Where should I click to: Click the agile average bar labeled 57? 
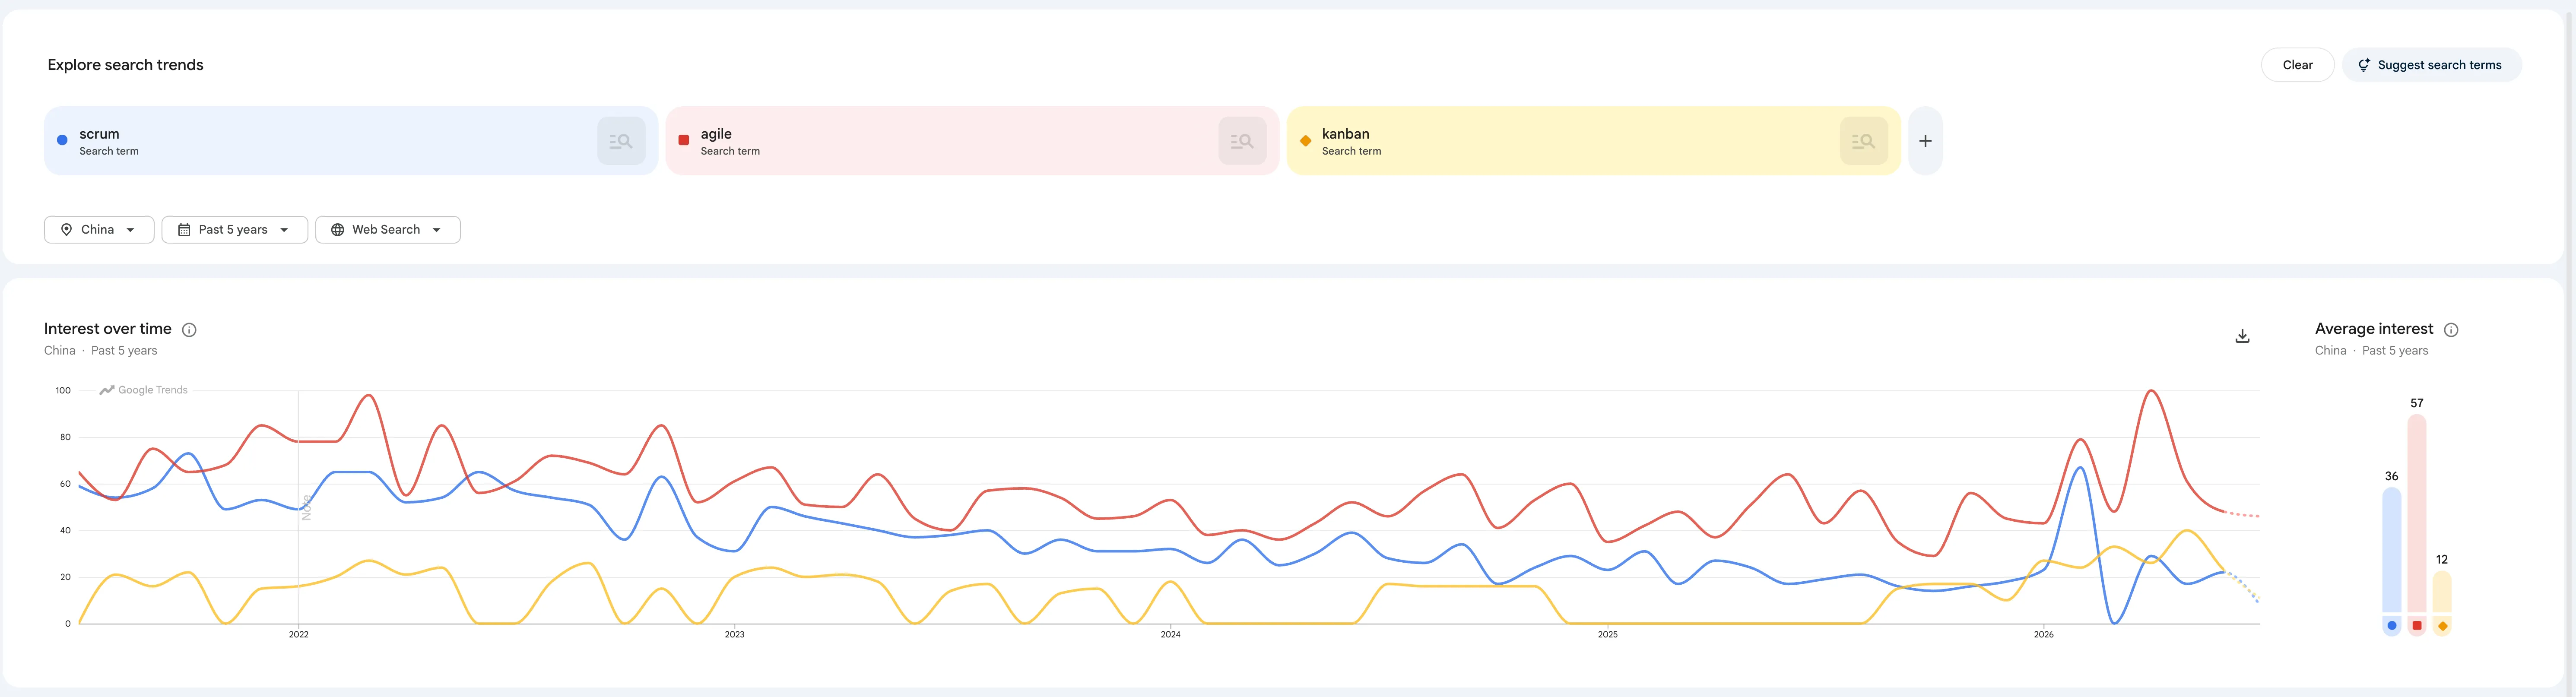(2417, 513)
